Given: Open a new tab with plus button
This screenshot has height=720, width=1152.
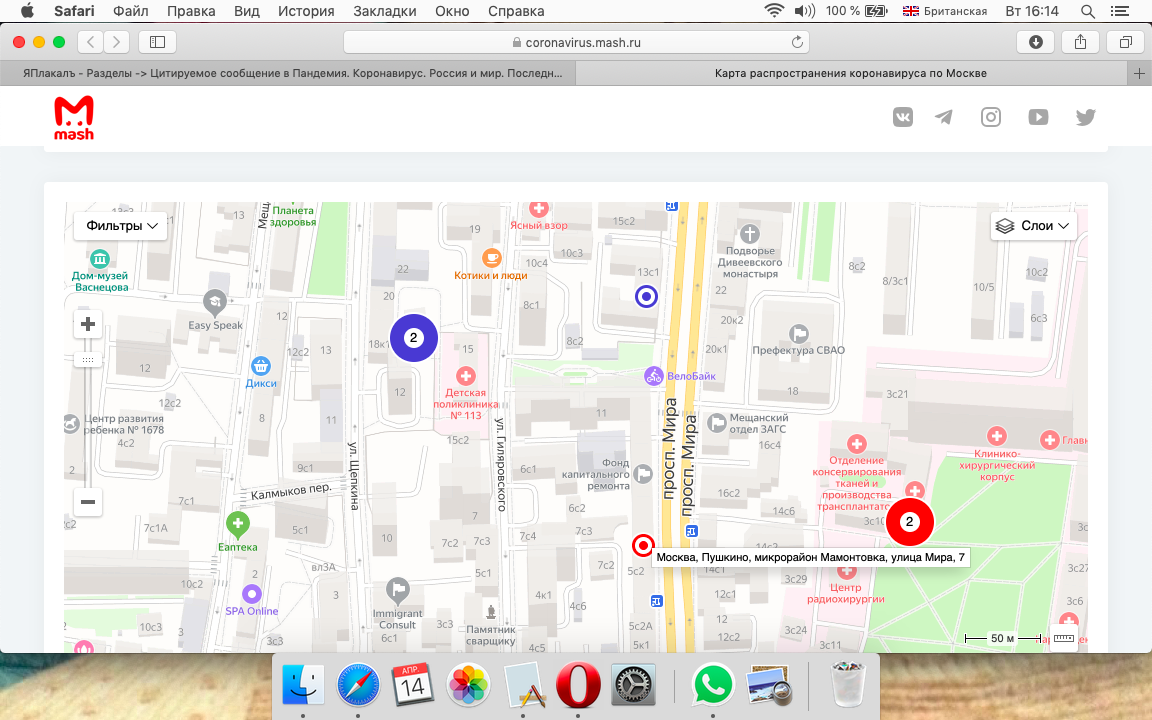Looking at the screenshot, I should (x=1139, y=73).
